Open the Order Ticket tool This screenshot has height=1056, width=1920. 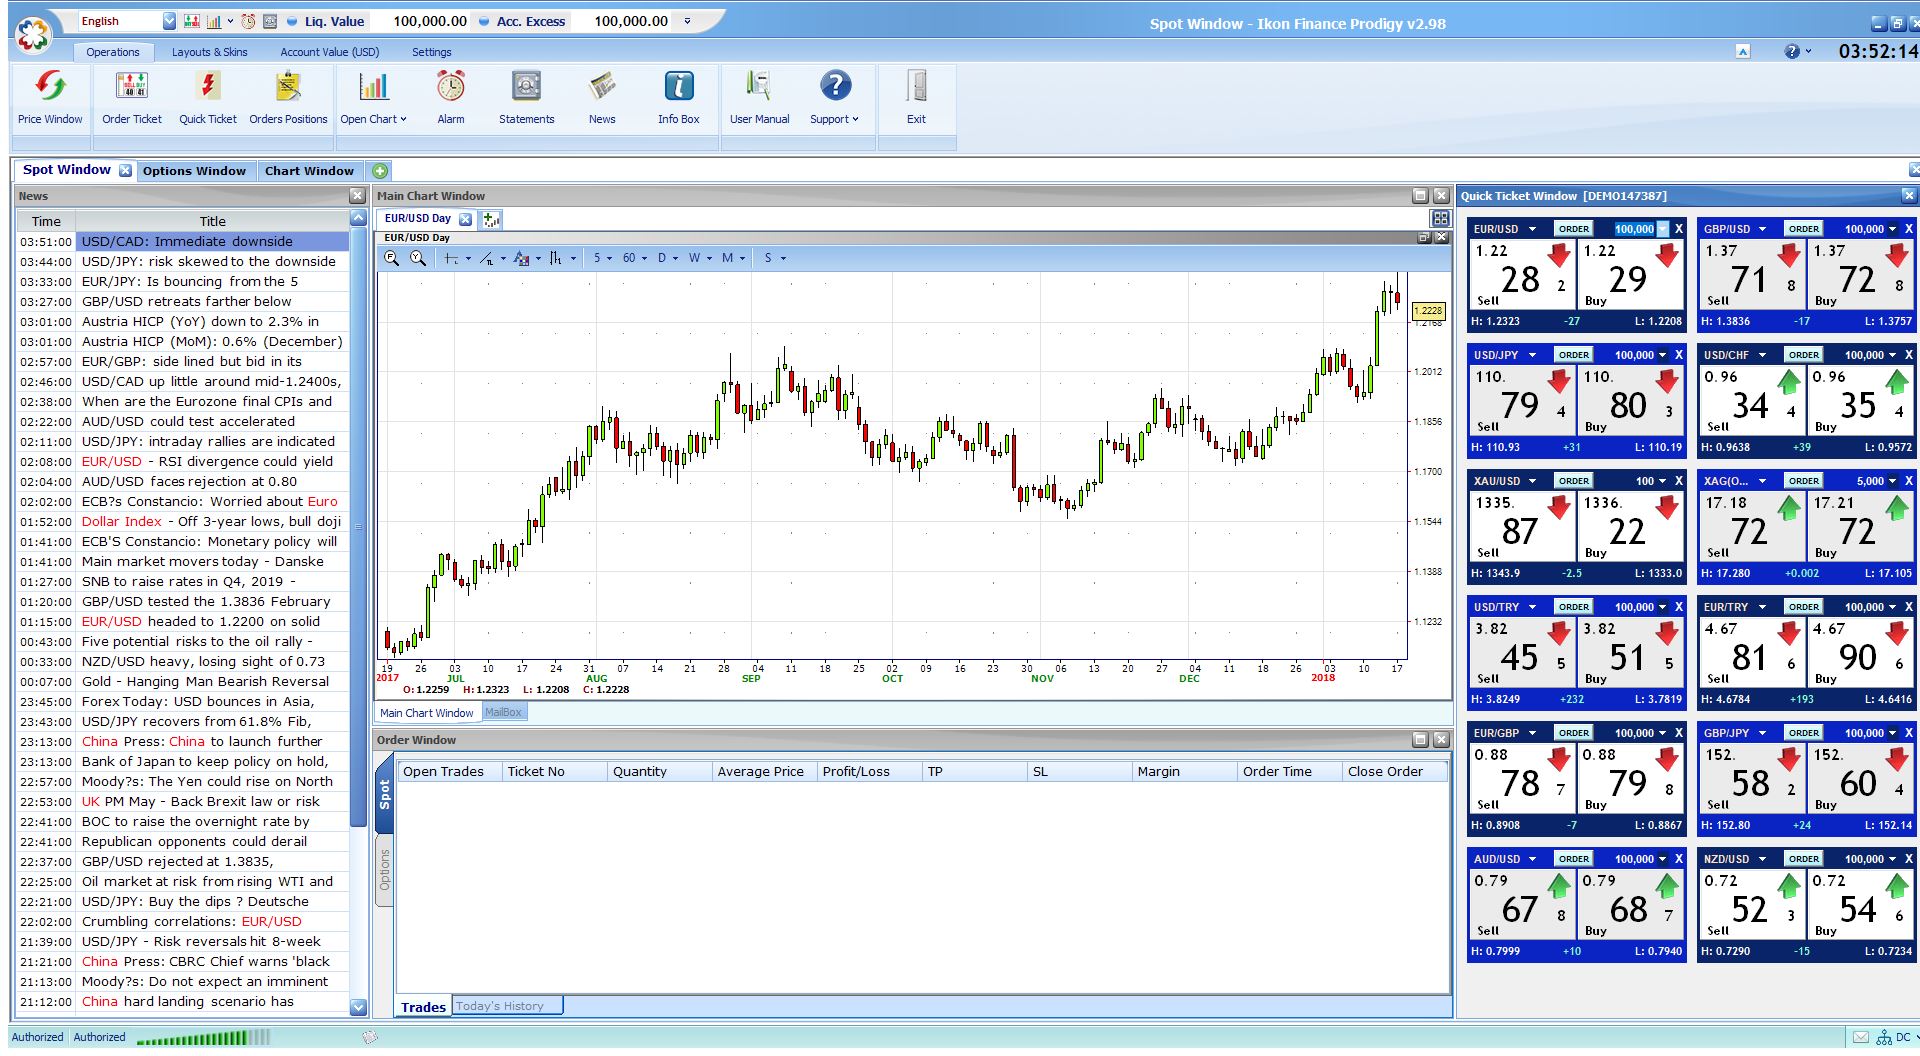click(x=131, y=97)
